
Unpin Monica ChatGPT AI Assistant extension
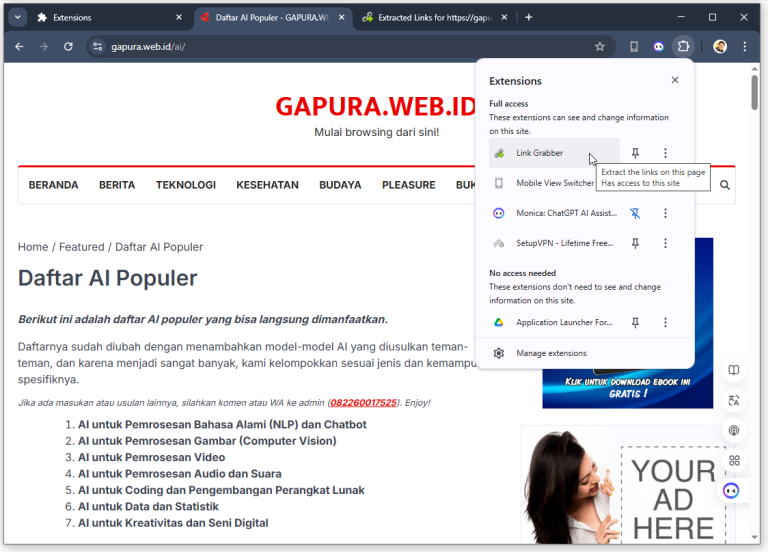pos(635,213)
